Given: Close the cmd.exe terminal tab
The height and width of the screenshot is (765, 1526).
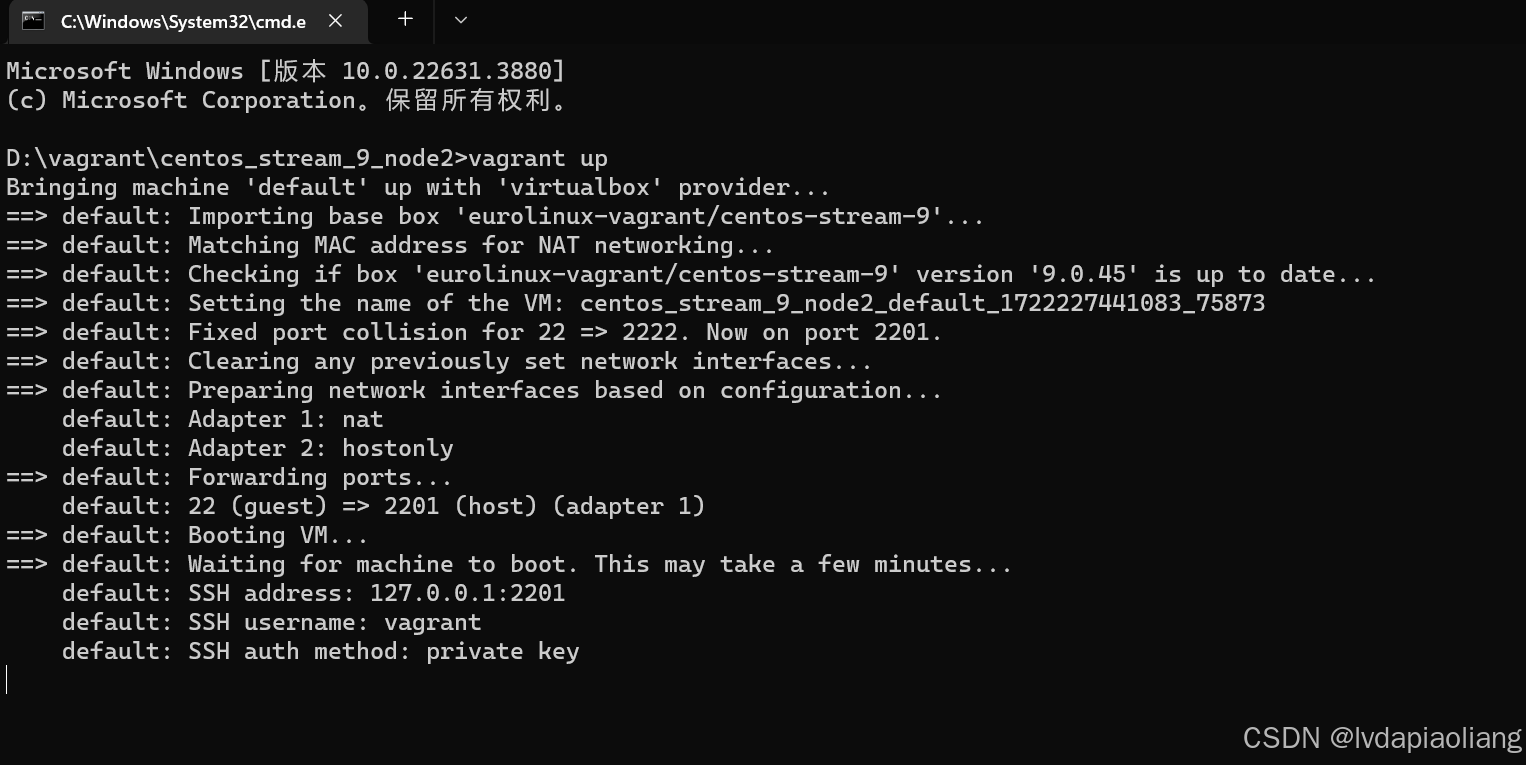Looking at the screenshot, I should (335, 20).
